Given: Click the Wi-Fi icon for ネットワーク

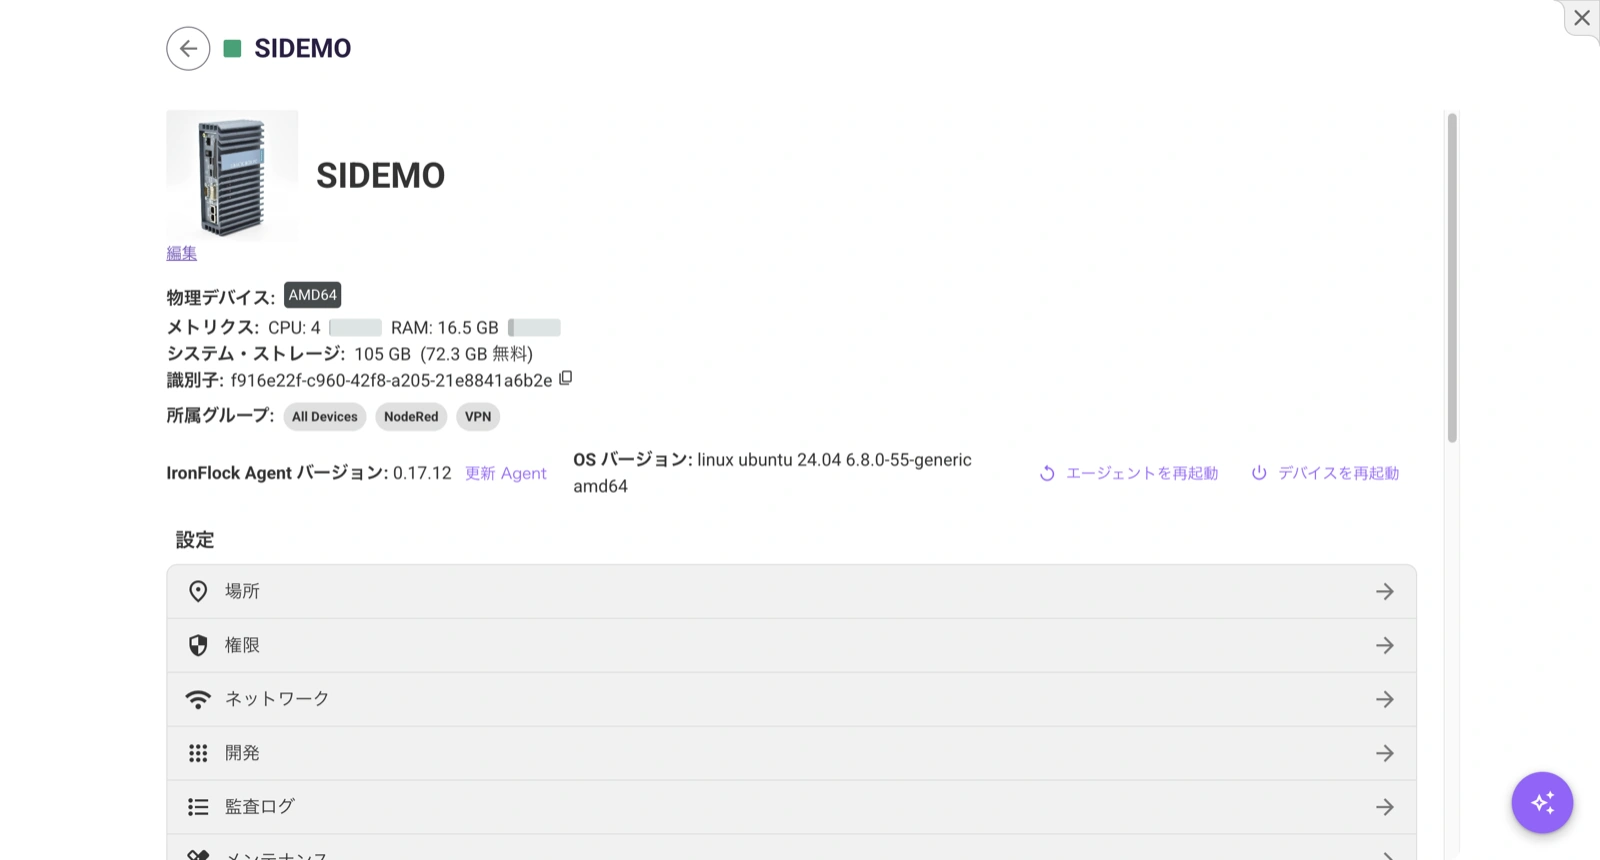Looking at the screenshot, I should pos(198,699).
